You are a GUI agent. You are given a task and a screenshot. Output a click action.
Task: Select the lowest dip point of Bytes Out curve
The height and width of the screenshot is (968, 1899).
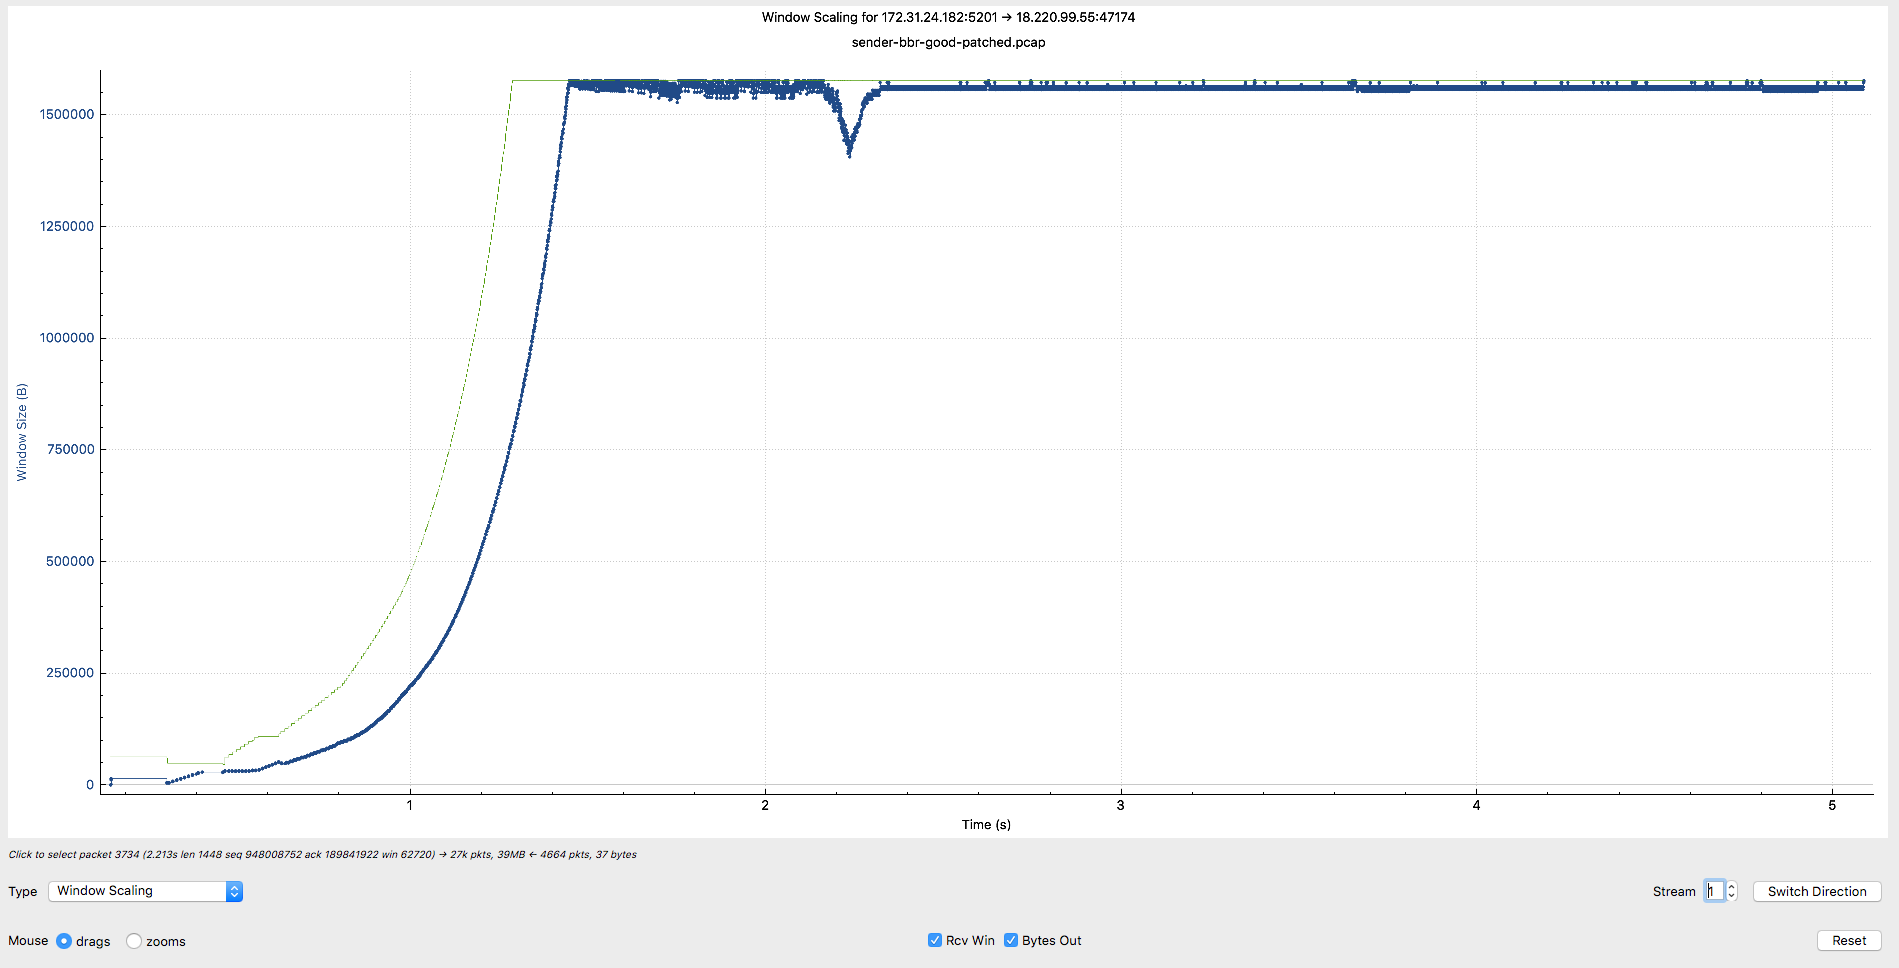point(850,155)
